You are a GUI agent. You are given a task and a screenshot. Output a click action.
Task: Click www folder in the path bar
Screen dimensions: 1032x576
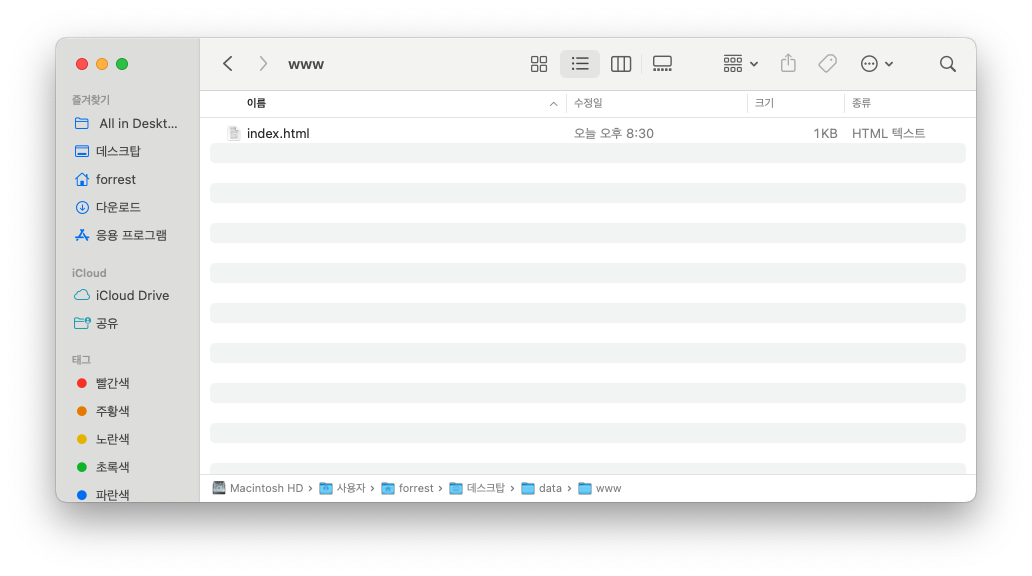600,488
